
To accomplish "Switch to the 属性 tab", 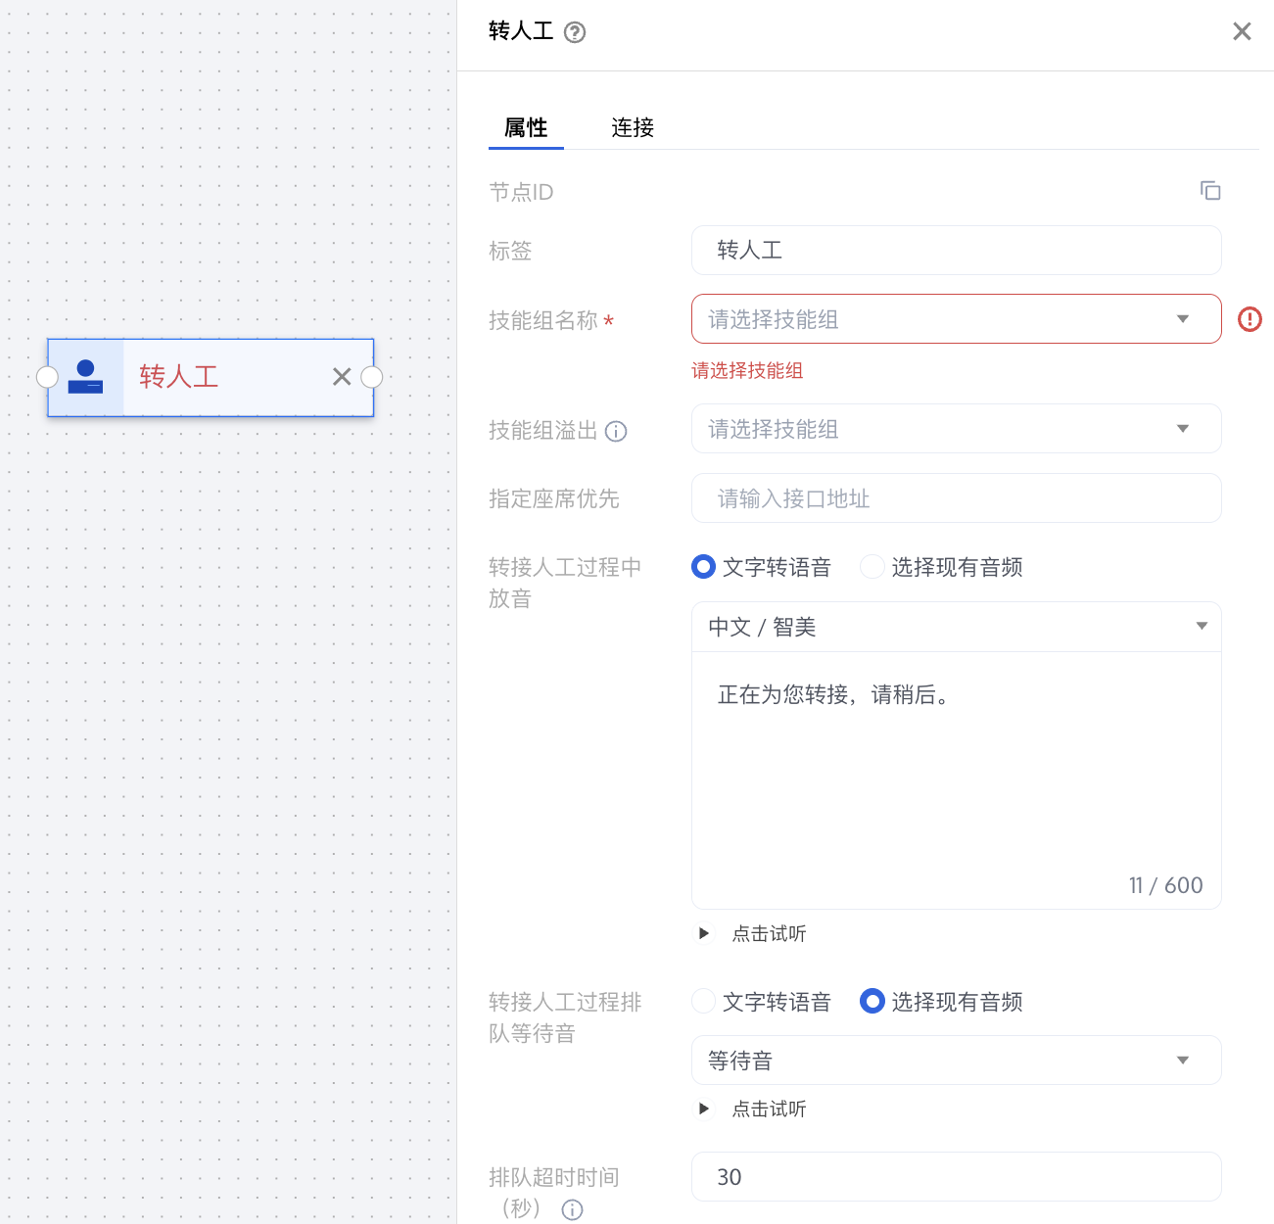I will [x=526, y=128].
